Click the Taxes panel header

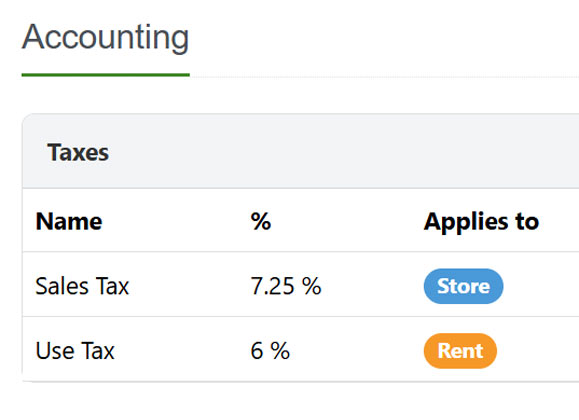[x=301, y=151]
